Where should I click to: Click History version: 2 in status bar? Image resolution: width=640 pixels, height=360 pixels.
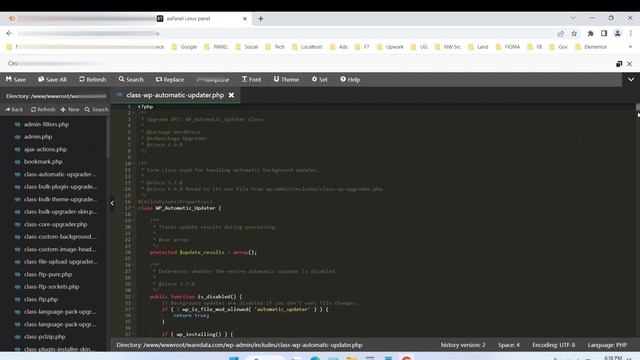point(463,345)
